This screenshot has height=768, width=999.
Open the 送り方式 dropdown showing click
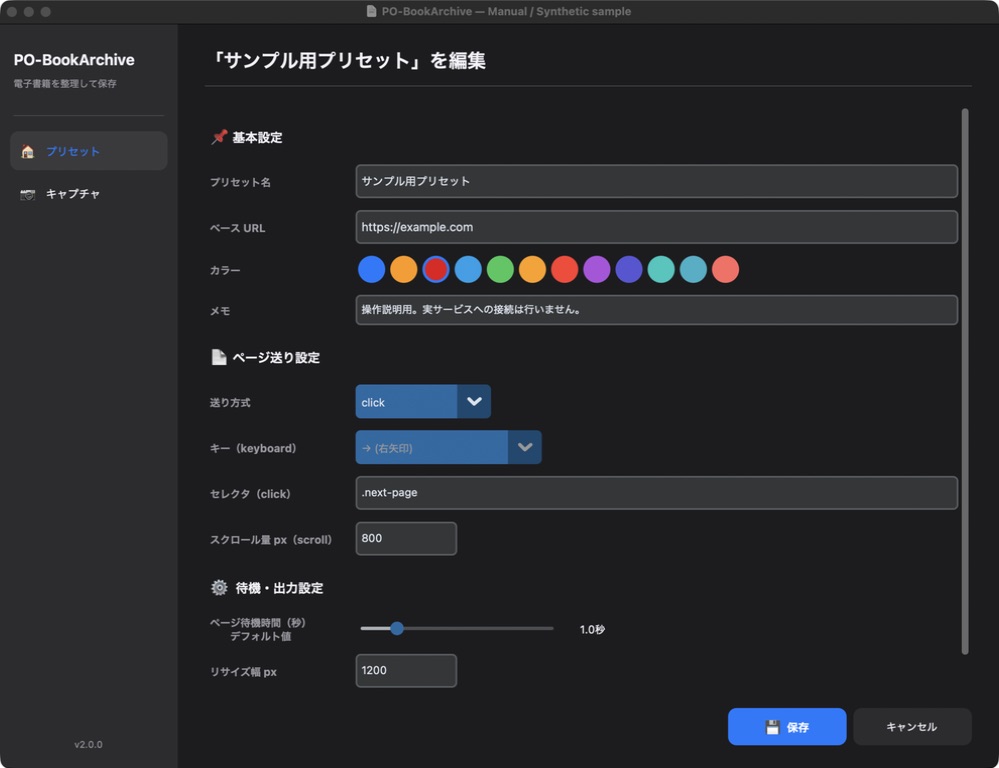click(423, 402)
